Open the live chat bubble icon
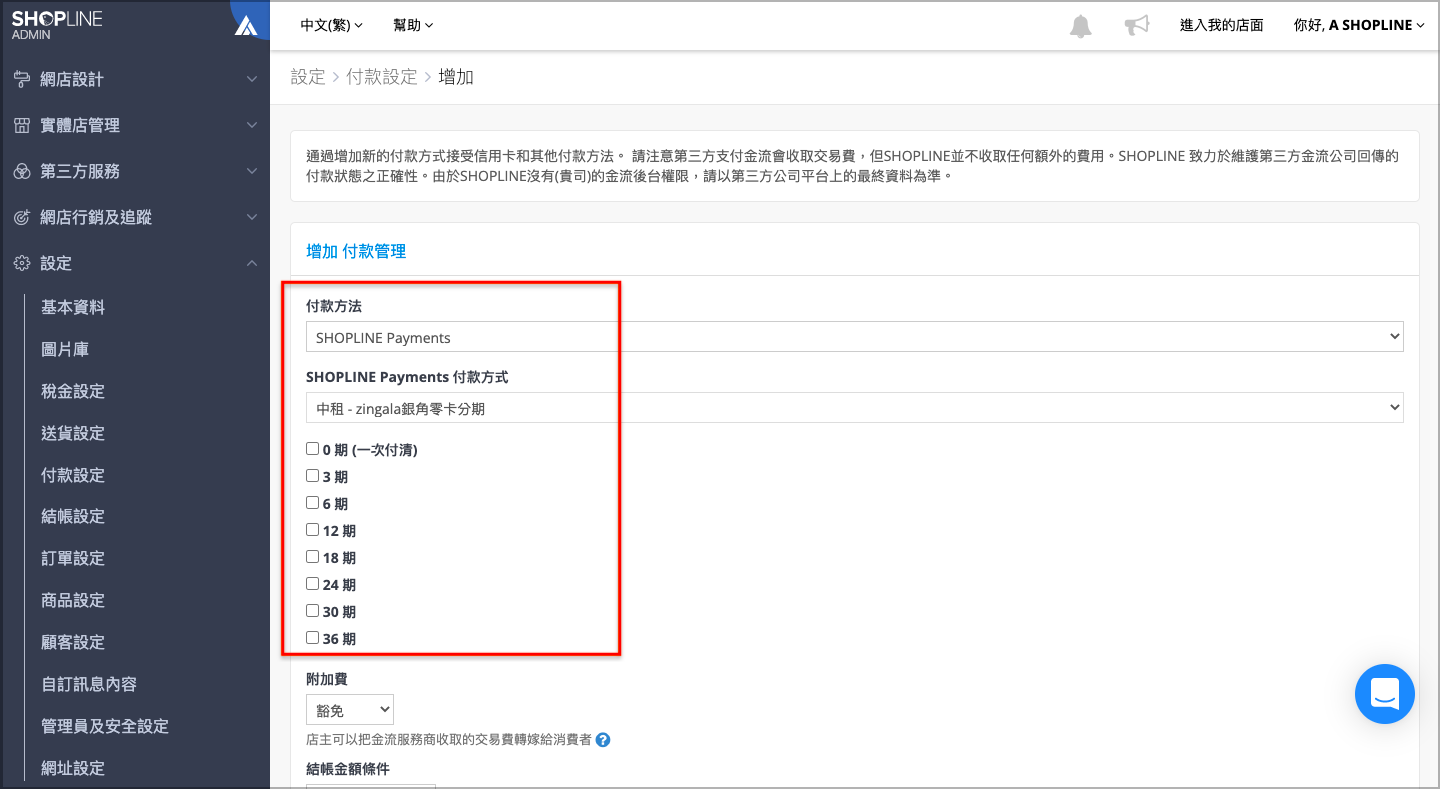 (x=1385, y=694)
